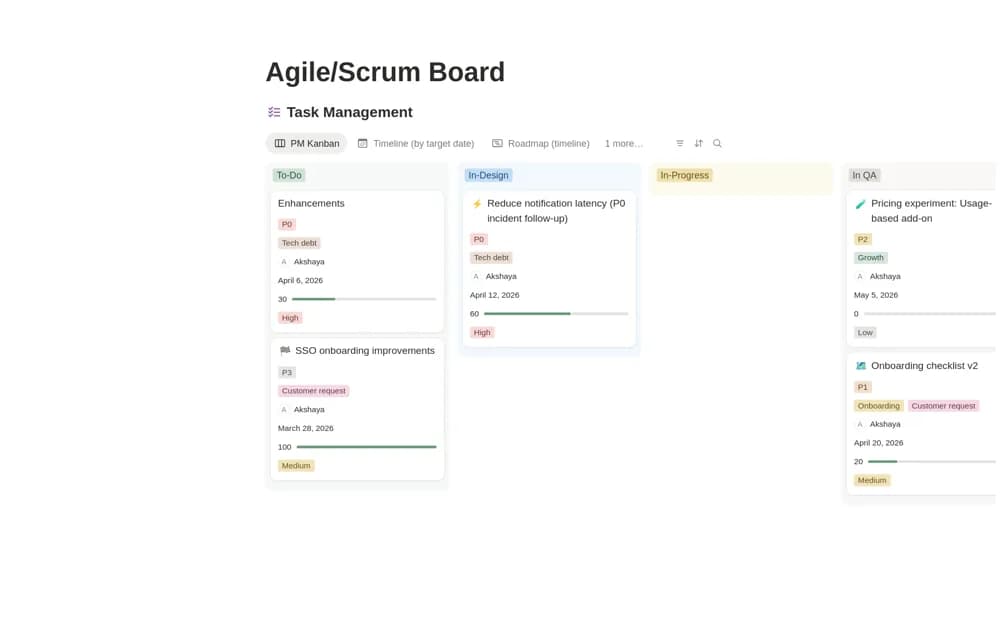Expand the '1 more…' views menu
This screenshot has height=624, width=1000.
pos(624,144)
